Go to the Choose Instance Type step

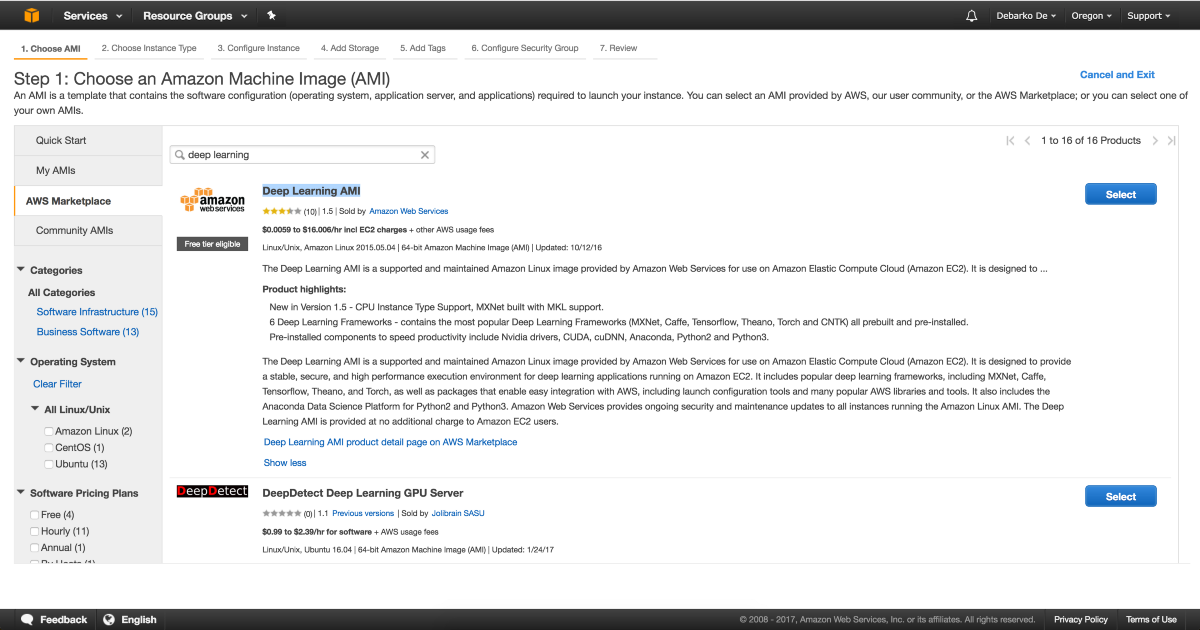tap(149, 48)
